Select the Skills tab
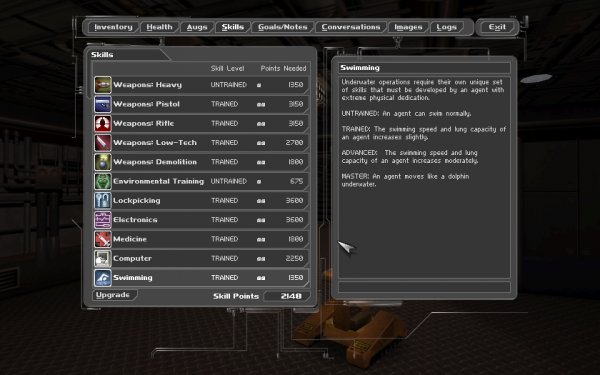Screen dimensions: 600x375 pos(233,27)
